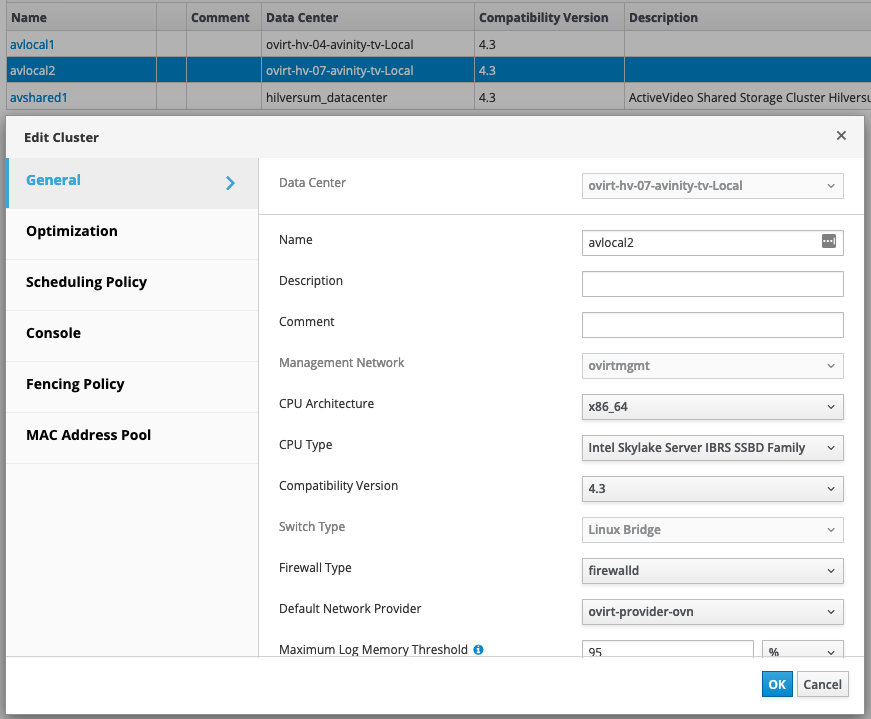
Task: Click the info icon beside Maximum Log Memory Threshold
Action: [478, 650]
